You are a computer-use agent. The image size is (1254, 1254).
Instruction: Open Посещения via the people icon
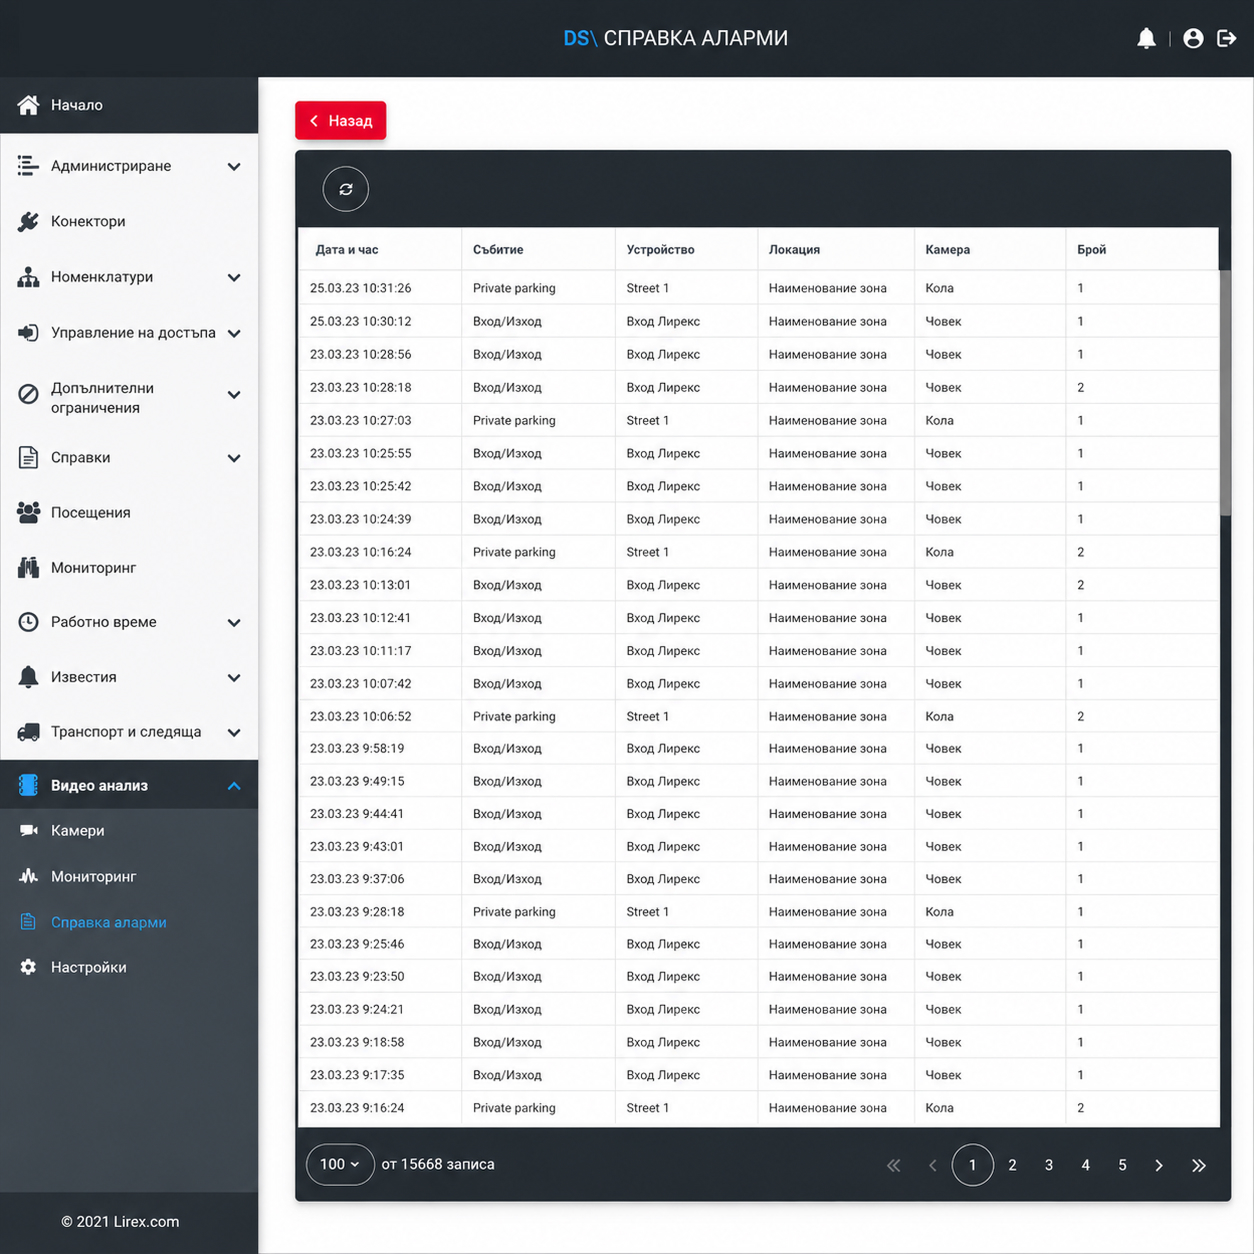(x=28, y=512)
